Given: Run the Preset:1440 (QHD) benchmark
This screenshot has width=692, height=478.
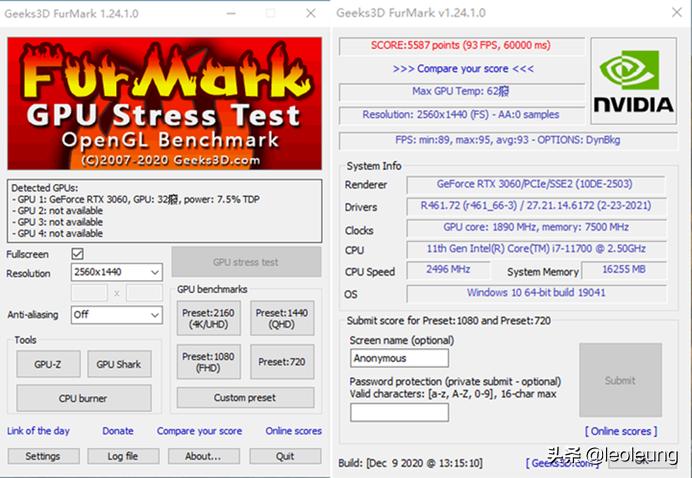Looking at the screenshot, I should pos(282,318).
